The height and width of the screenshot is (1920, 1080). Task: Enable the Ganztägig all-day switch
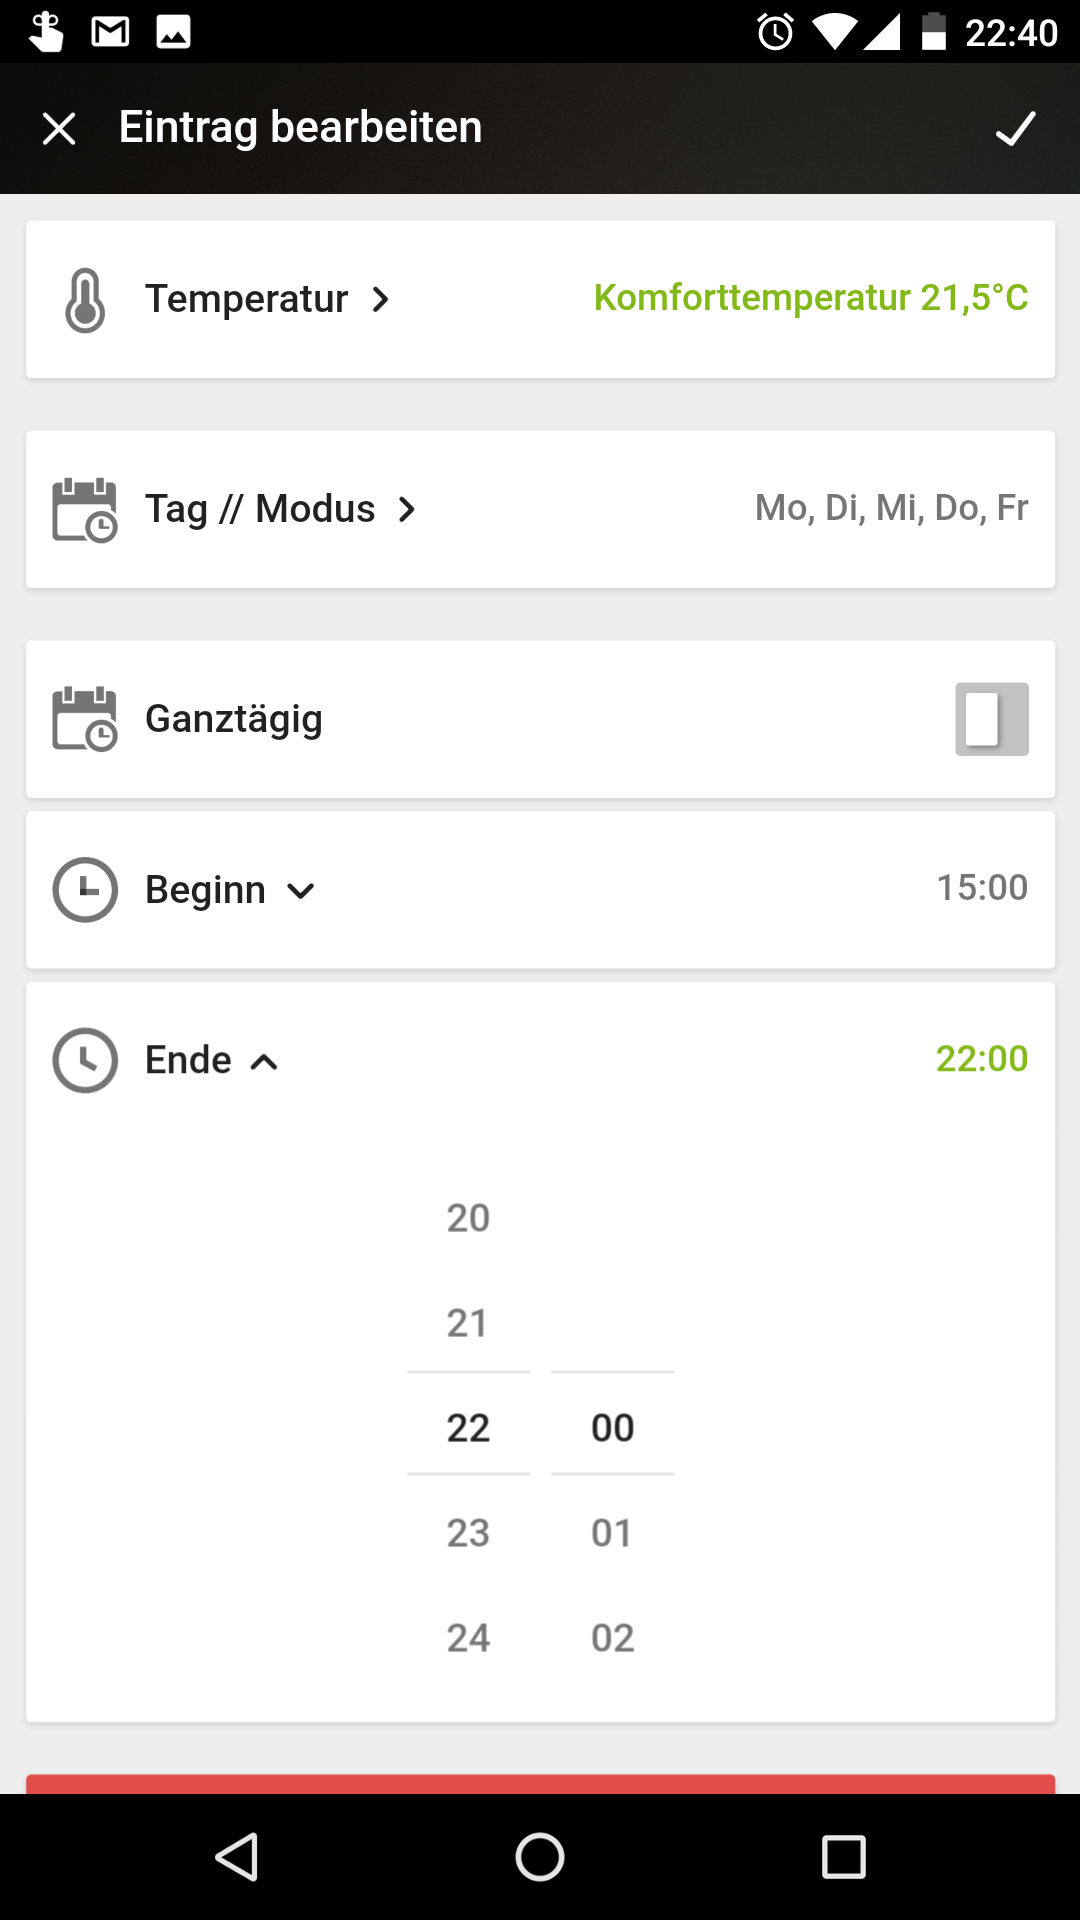[991, 719]
